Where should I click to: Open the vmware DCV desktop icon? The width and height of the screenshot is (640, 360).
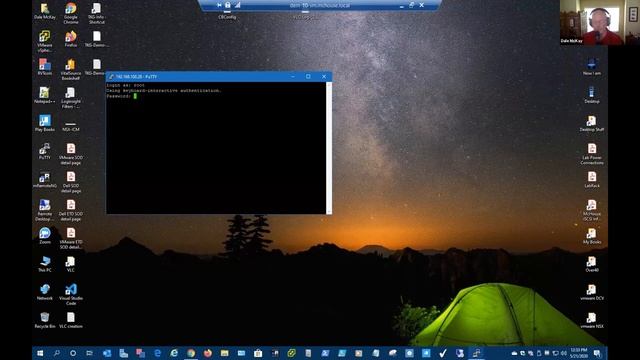coord(592,292)
